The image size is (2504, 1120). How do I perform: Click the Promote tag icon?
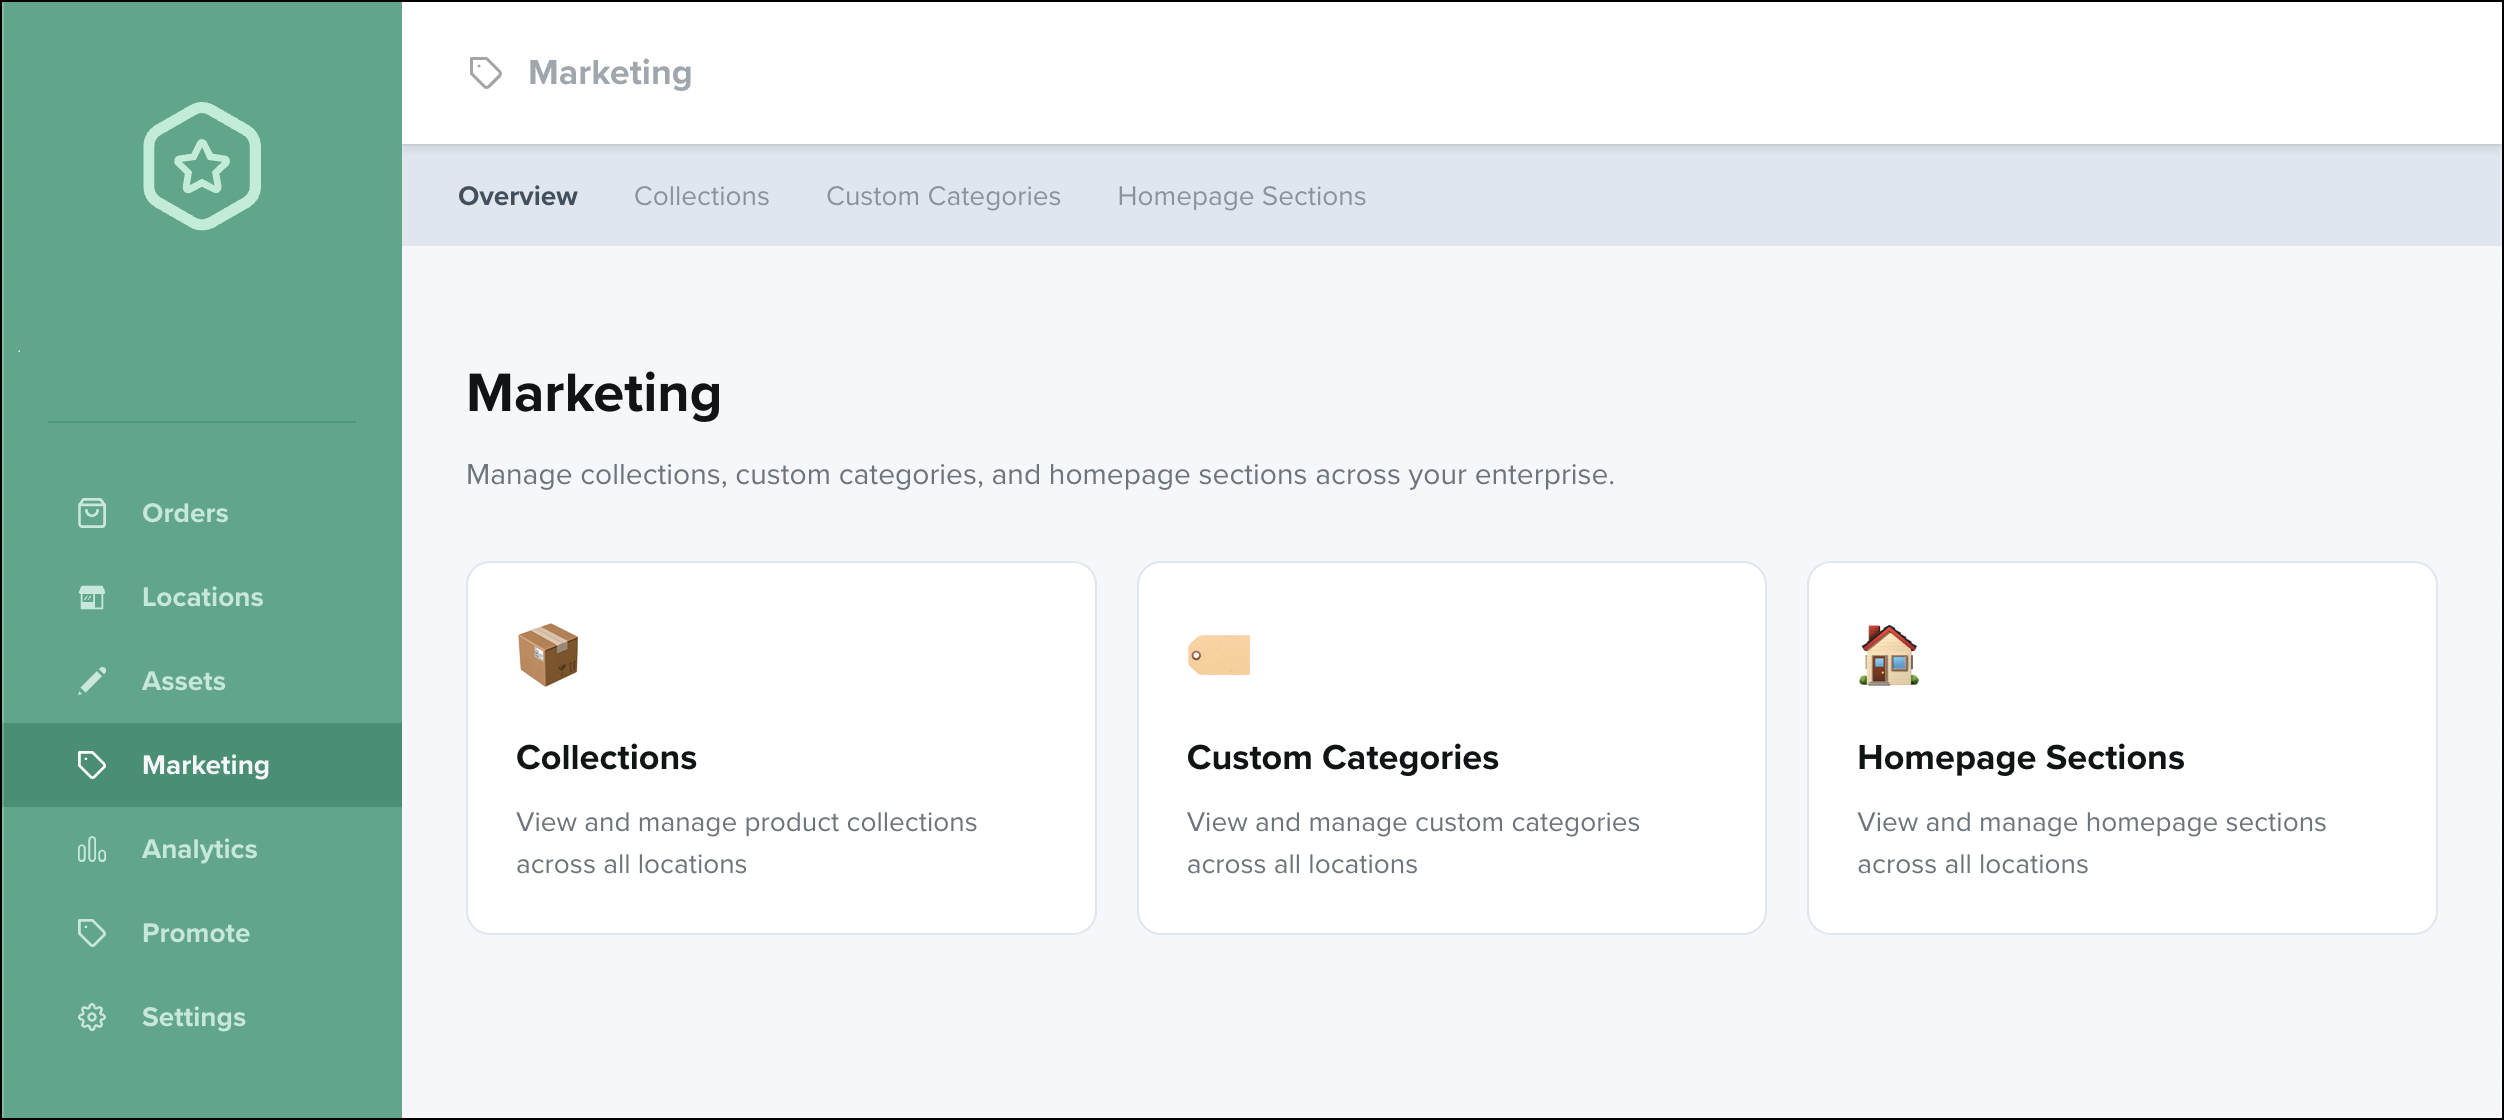pos(92,933)
